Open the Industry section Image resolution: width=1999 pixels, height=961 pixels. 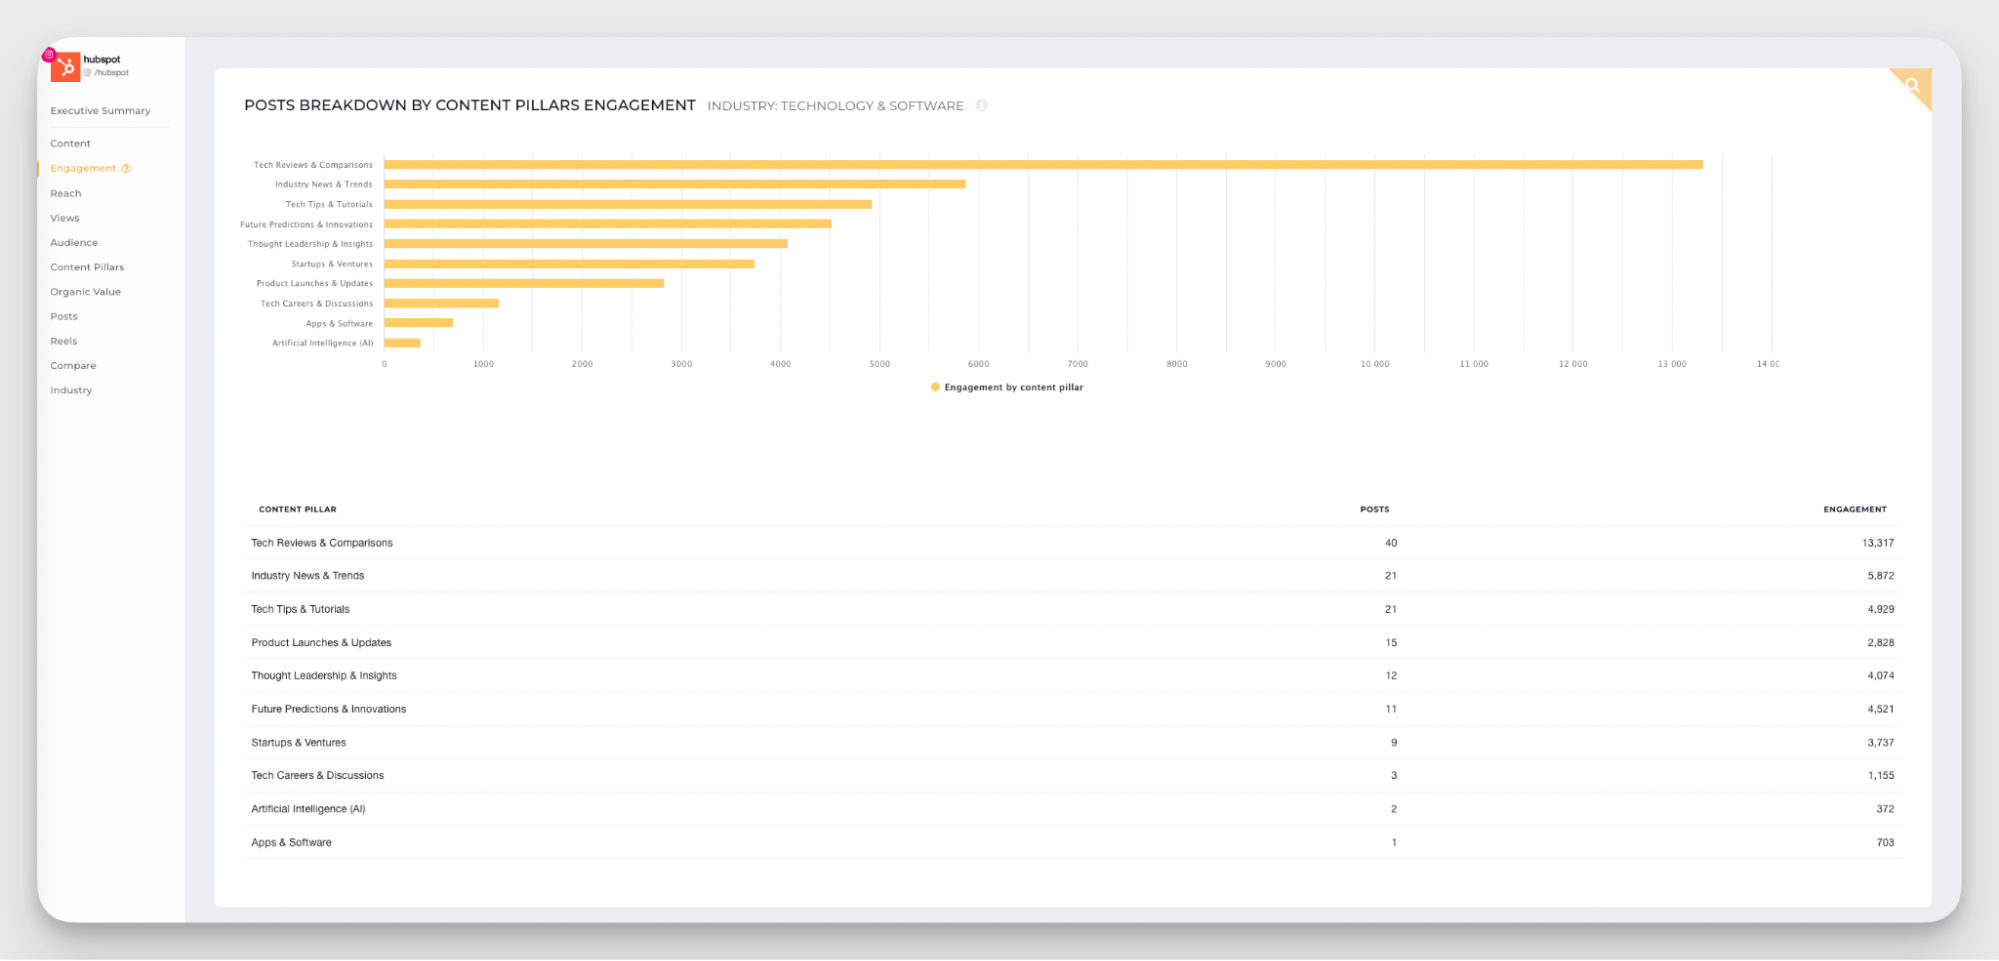tap(70, 390)
